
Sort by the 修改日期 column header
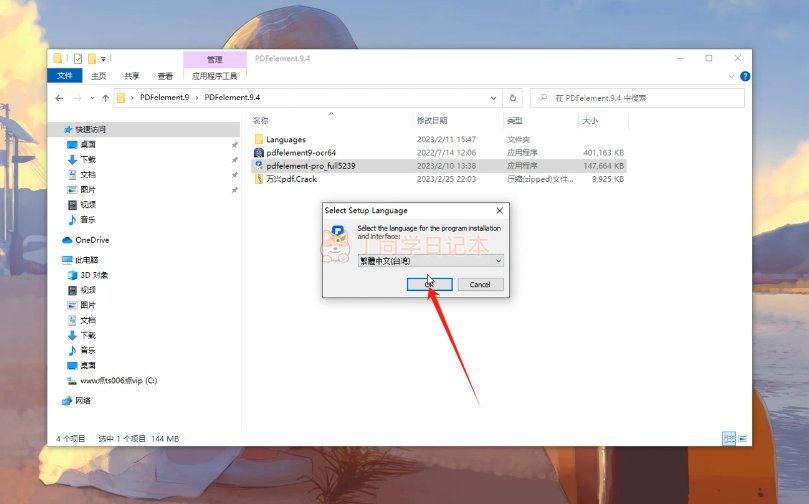[x=432, y=121]
